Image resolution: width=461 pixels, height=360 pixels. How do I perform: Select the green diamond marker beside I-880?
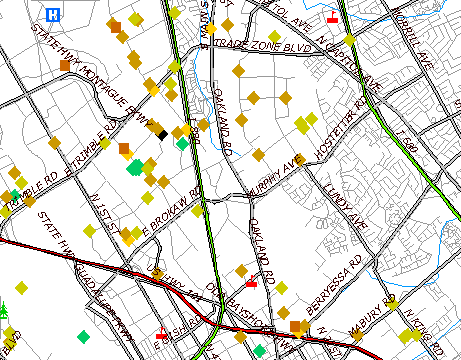[x=182, y=144]
